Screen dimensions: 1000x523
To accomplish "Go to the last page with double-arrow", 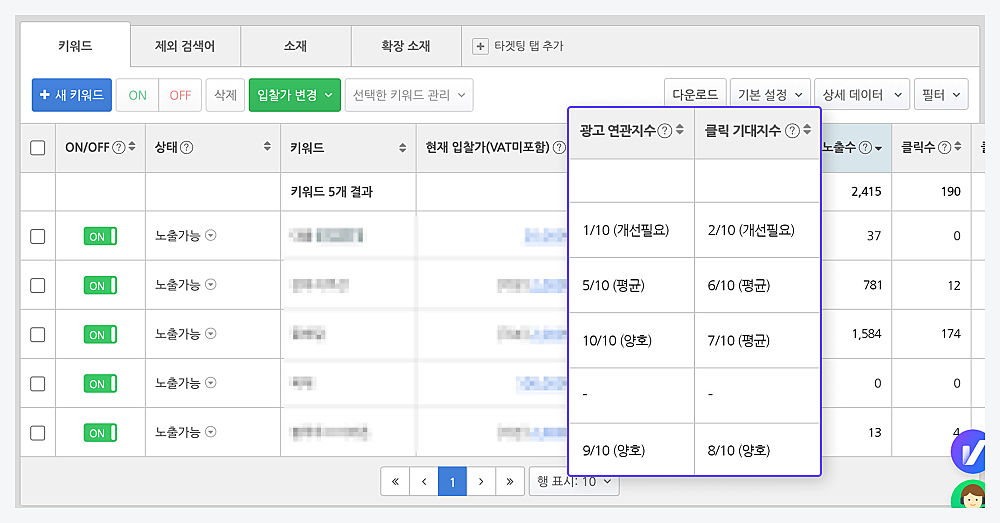I will pyautogui.click(x=510, y=481).
